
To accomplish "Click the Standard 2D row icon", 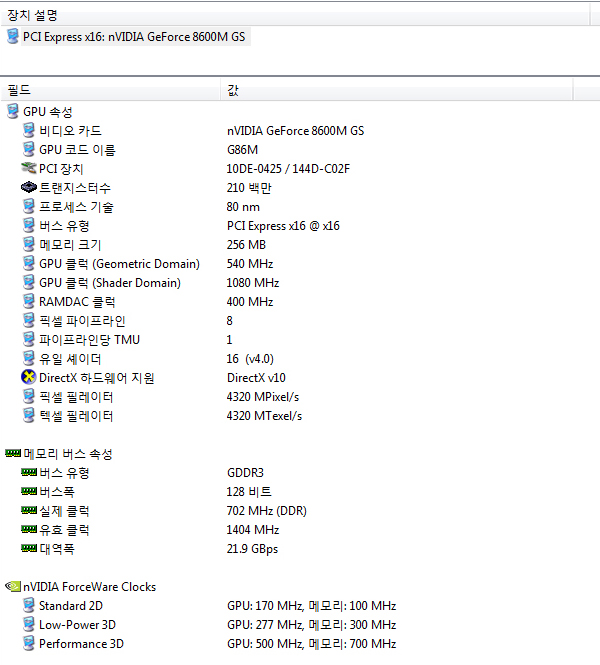I will [x=29, y=605].
